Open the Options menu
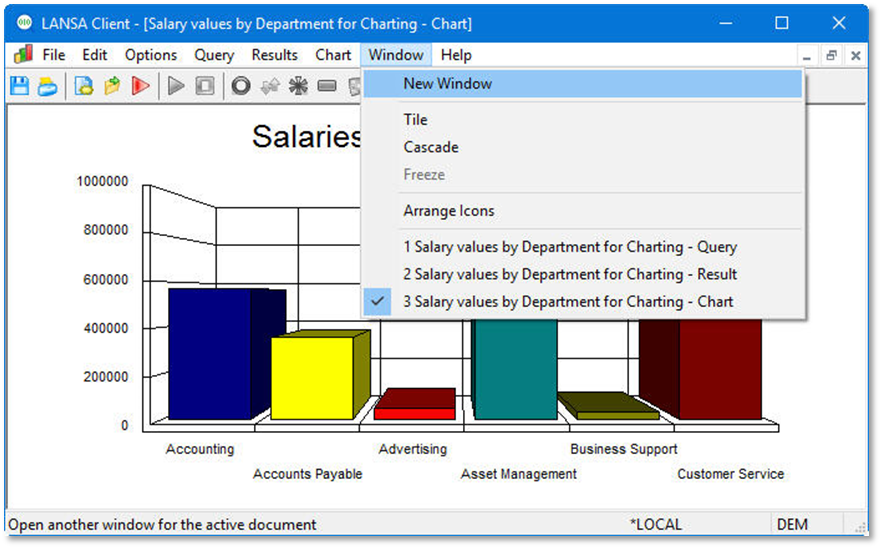881x548 pixels. point(151,55)
